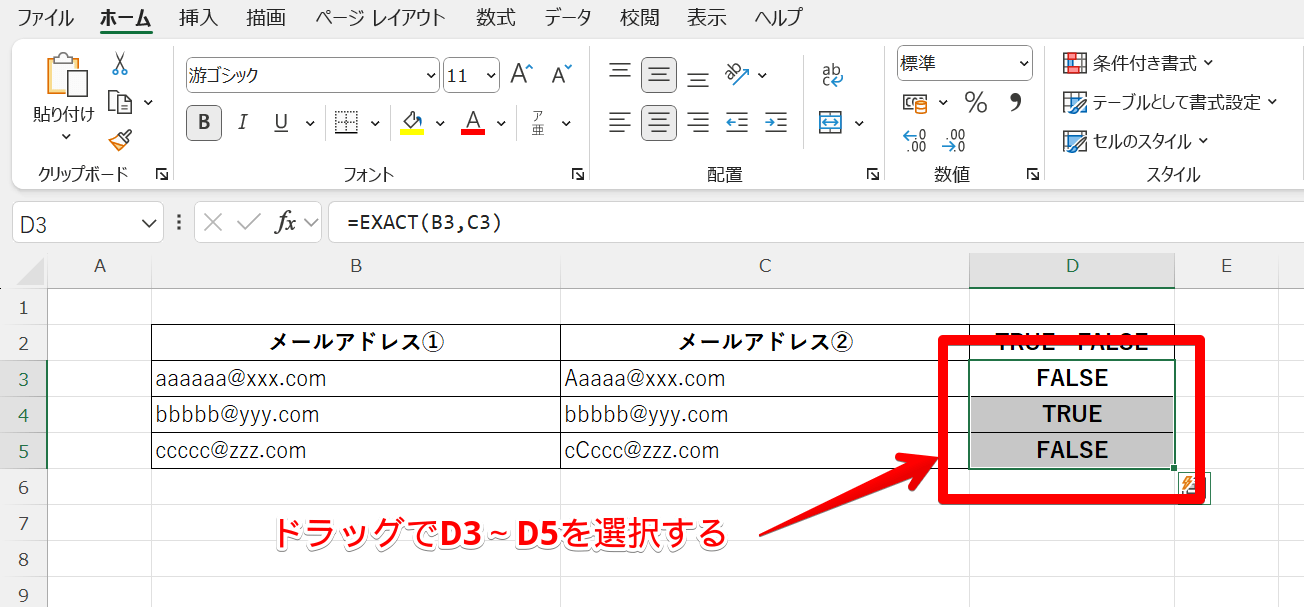Toggle Bold formatting
The height and width of the screenshot is (607, 1304).
[x=204, y=123]
